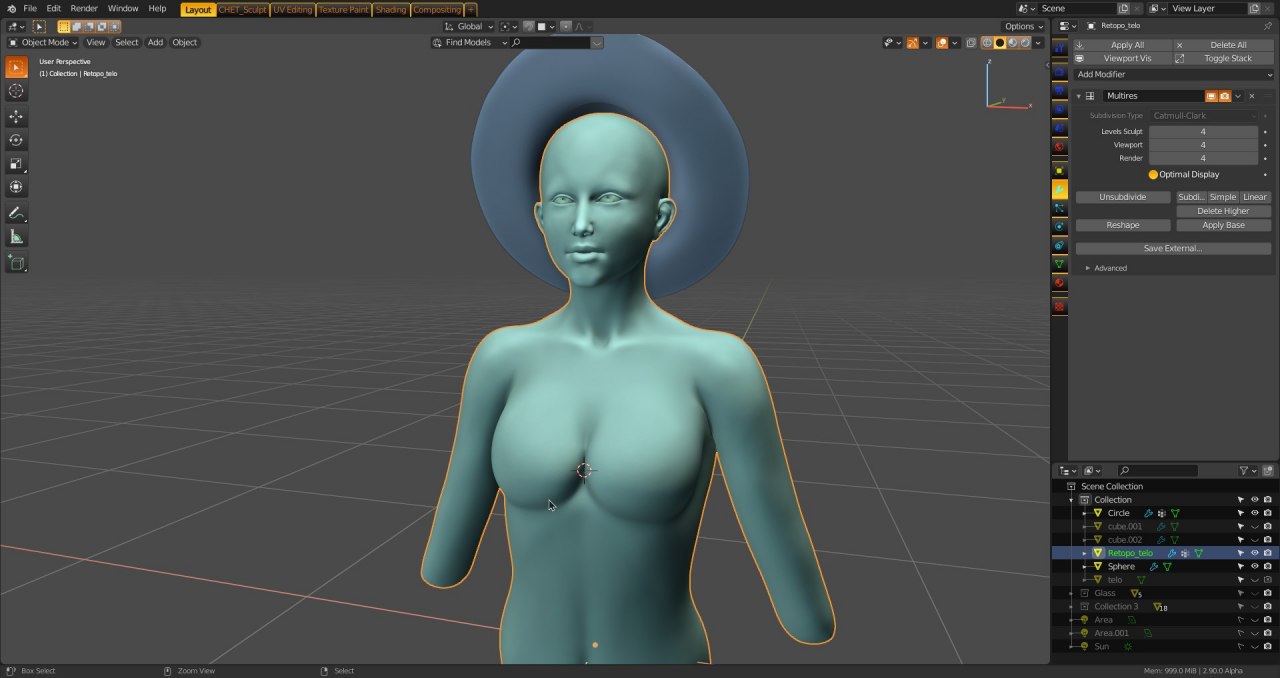Select the Annotate pencil tool

16,213
